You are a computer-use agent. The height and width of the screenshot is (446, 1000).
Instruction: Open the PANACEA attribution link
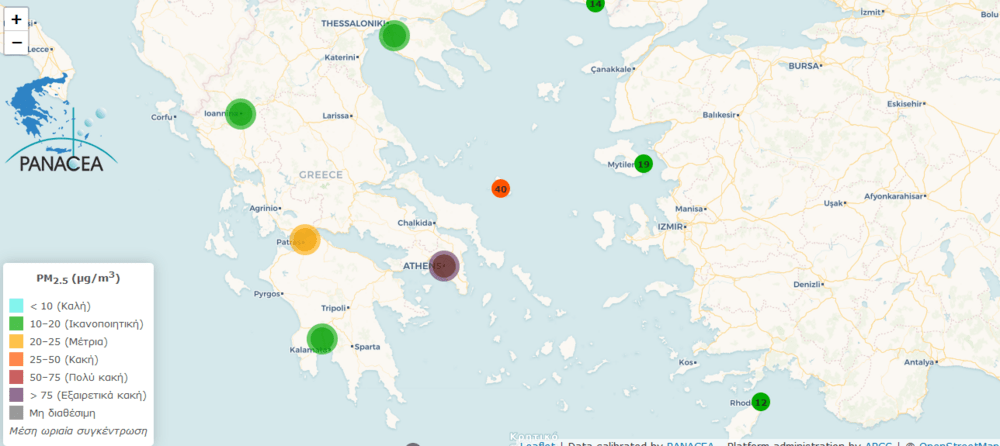click(691, 444)
